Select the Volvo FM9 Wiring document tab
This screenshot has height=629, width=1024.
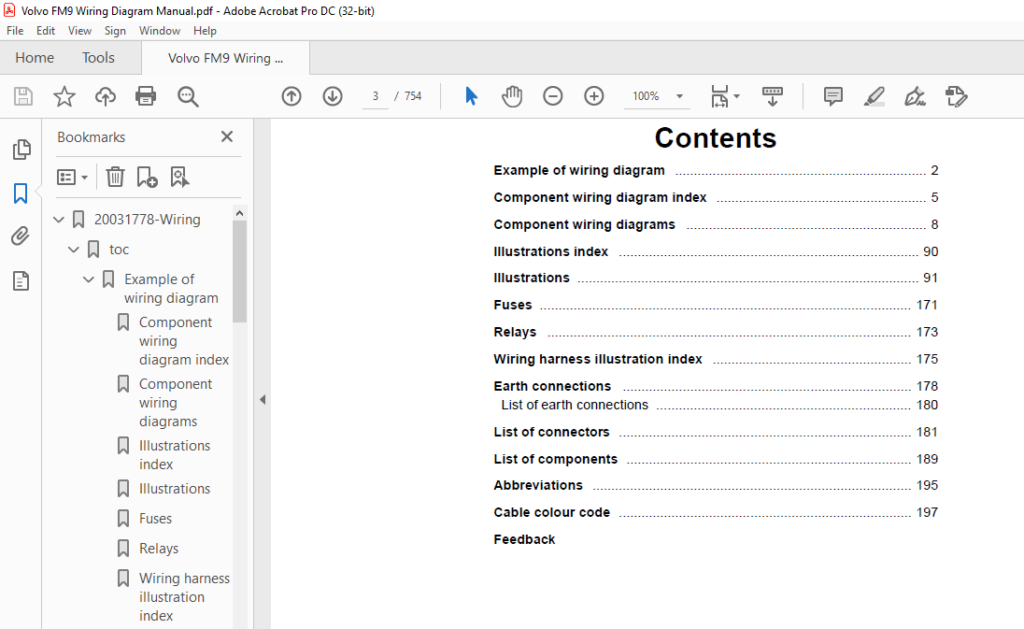click(x=225, y=58)
